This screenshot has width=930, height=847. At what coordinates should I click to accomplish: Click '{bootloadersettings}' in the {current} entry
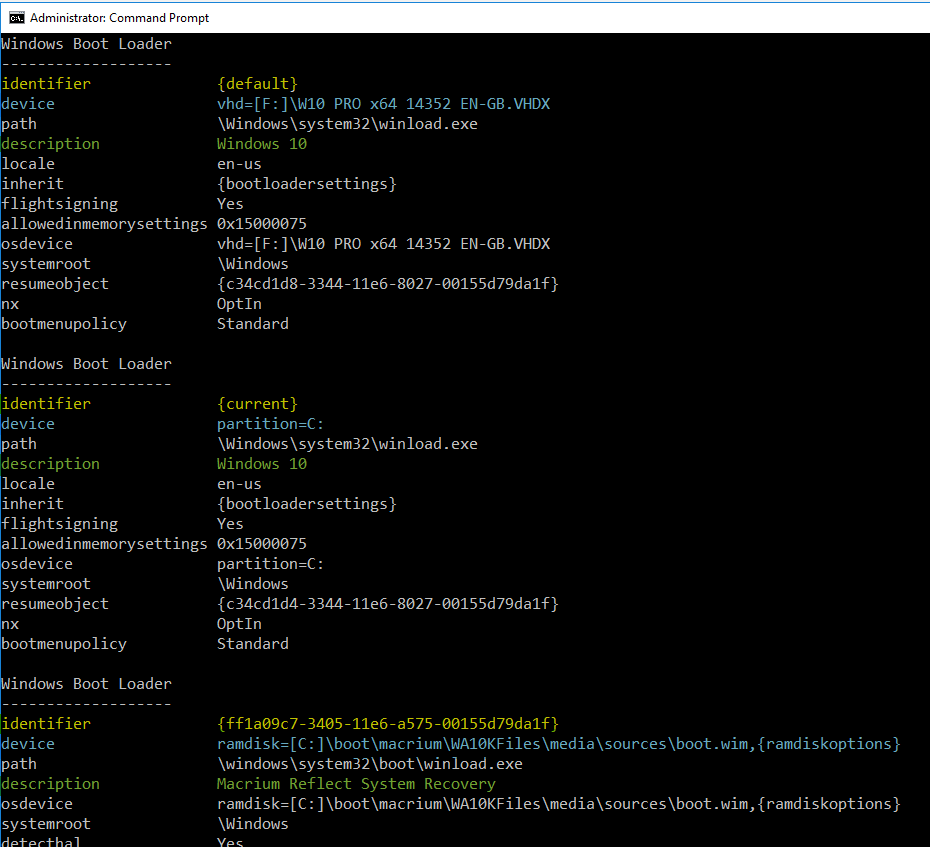[307, 504]
